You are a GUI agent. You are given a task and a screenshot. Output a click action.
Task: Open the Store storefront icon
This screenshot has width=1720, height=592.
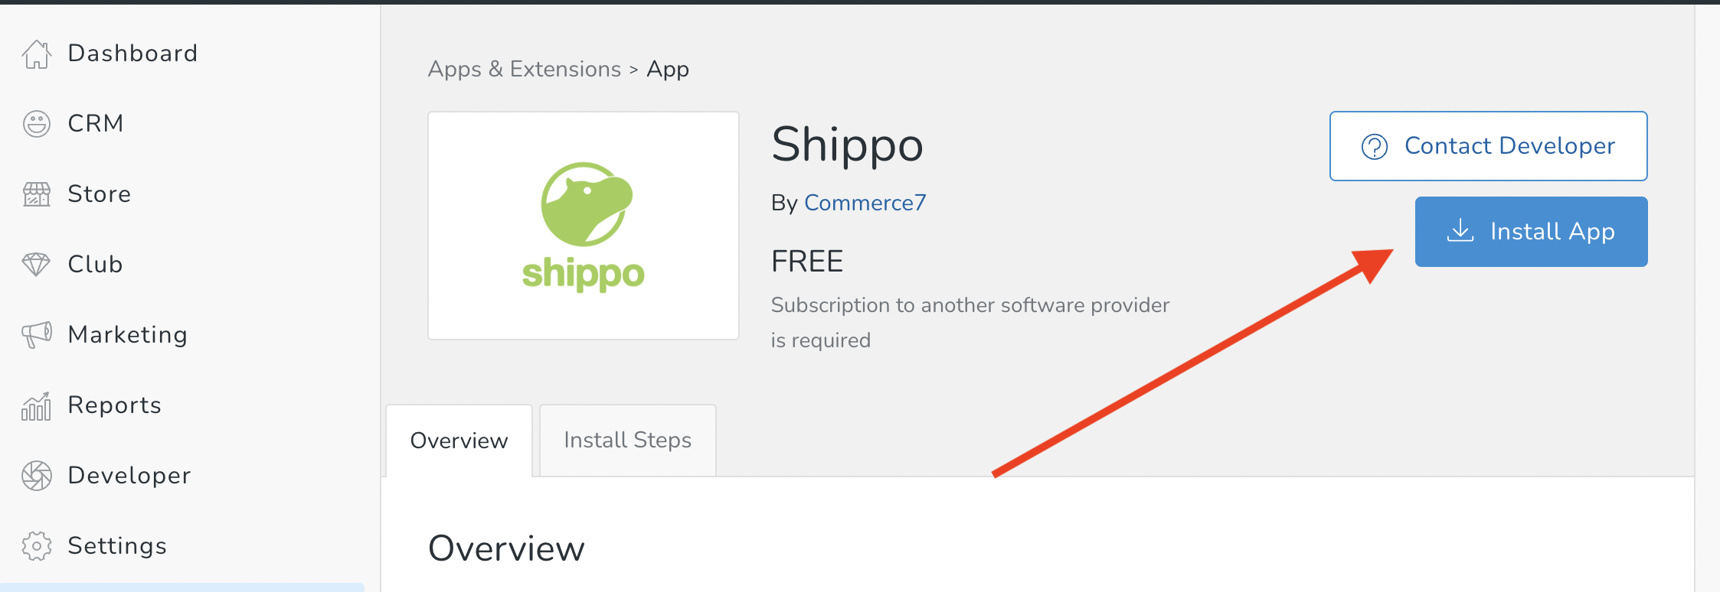pos(36,193)
